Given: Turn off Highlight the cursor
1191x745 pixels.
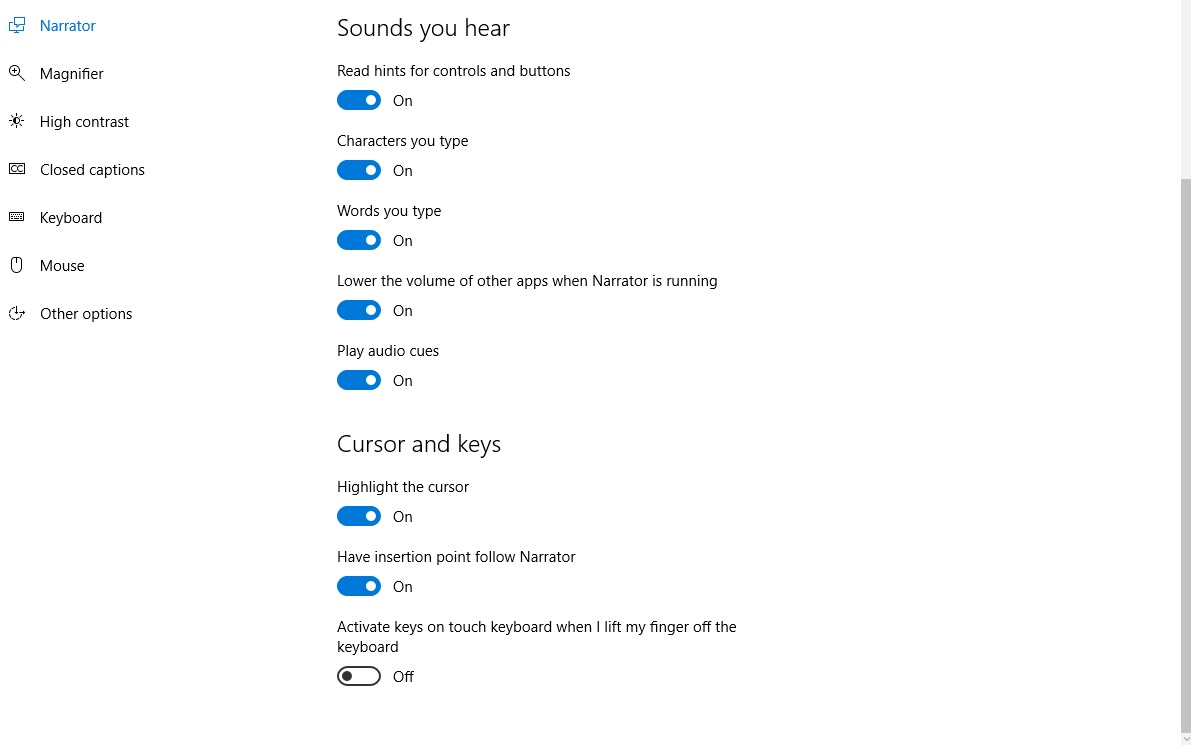Looking at the screenshot, I should pyautogui.click(x=359, y=516).
